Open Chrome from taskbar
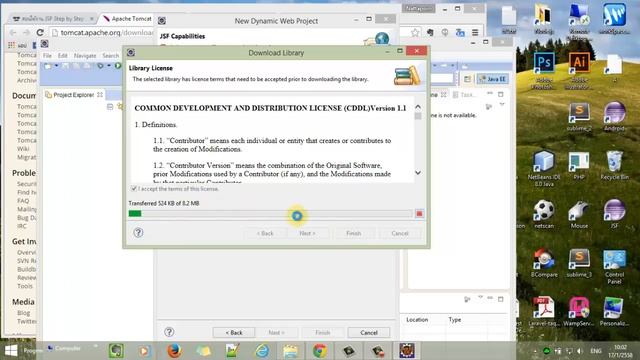This screenshot has width=640, height=360. click(x=320, y=351)
